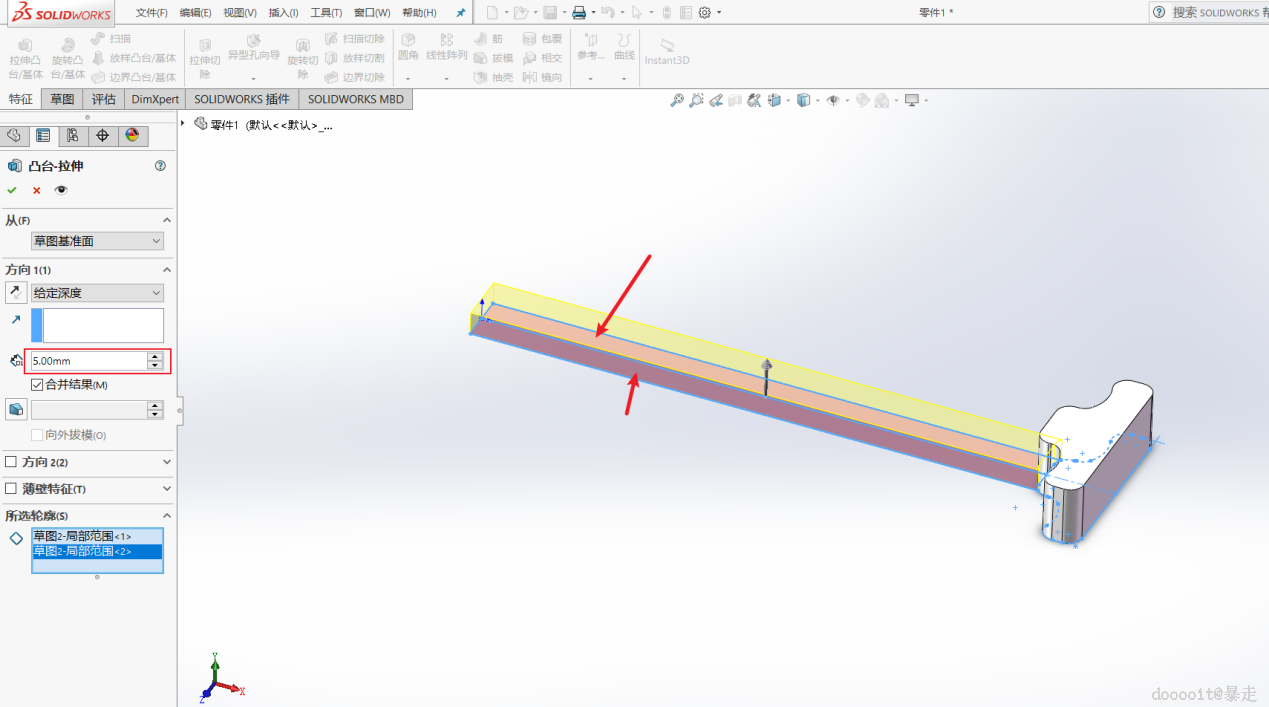The width and height of the screenshot is (1269, 707).
Task: Select Zoom to Area tool
Action: tap(696, 100)
